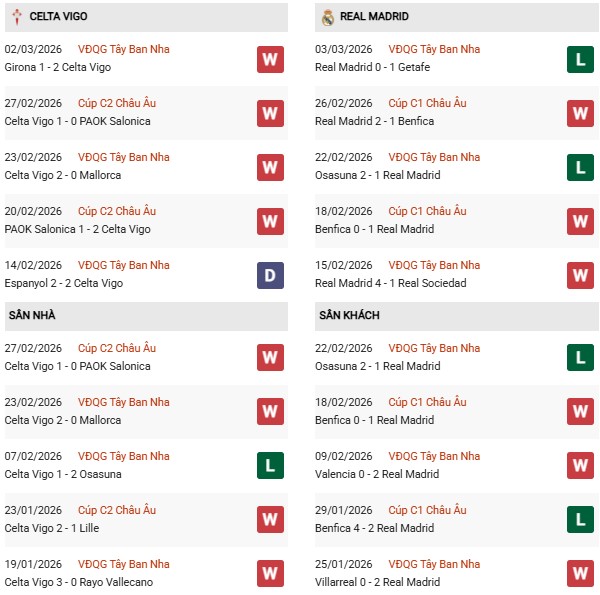Click loss badge for Real Madrid 0 - 1 Getafe
Screen dimensions: 600x595
coord(580,59)
